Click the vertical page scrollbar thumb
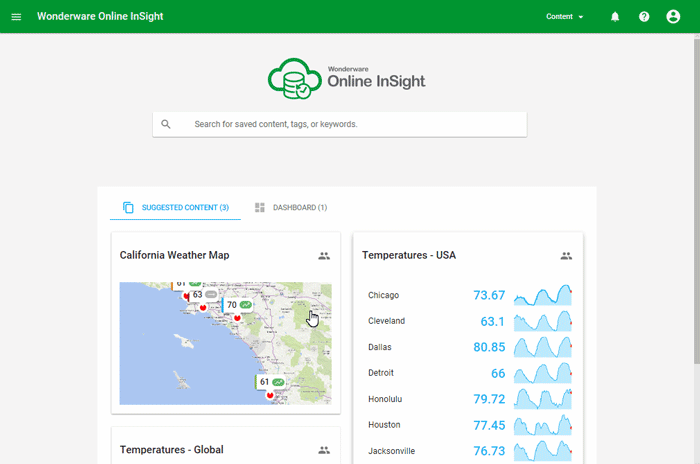The height and width of the screenshot is (464, 700). tap(696, 201)
